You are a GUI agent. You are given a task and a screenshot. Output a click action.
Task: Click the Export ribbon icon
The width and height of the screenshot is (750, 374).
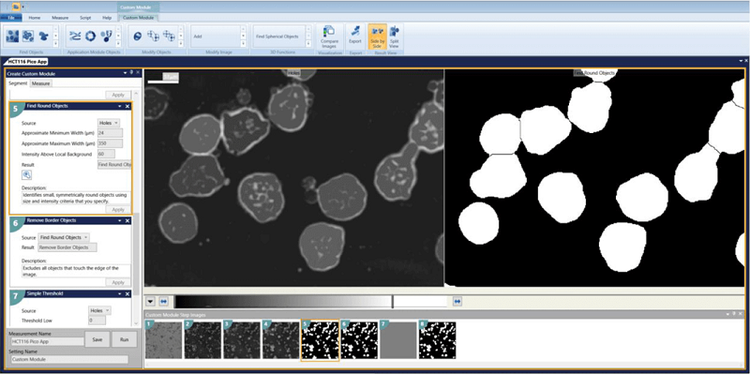355,34
